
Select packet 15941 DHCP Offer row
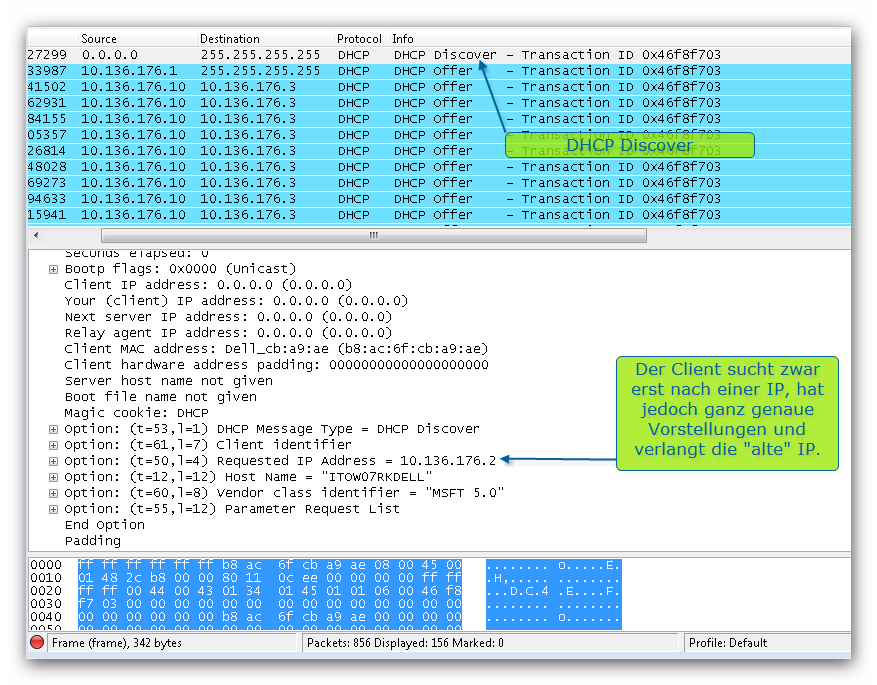[439, 215]
